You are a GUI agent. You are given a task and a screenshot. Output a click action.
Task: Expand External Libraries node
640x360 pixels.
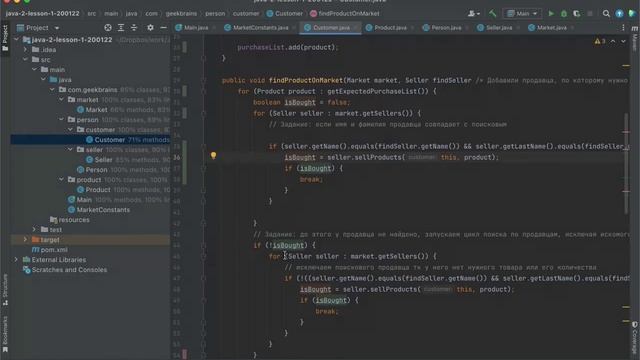(x=16, y=260)
